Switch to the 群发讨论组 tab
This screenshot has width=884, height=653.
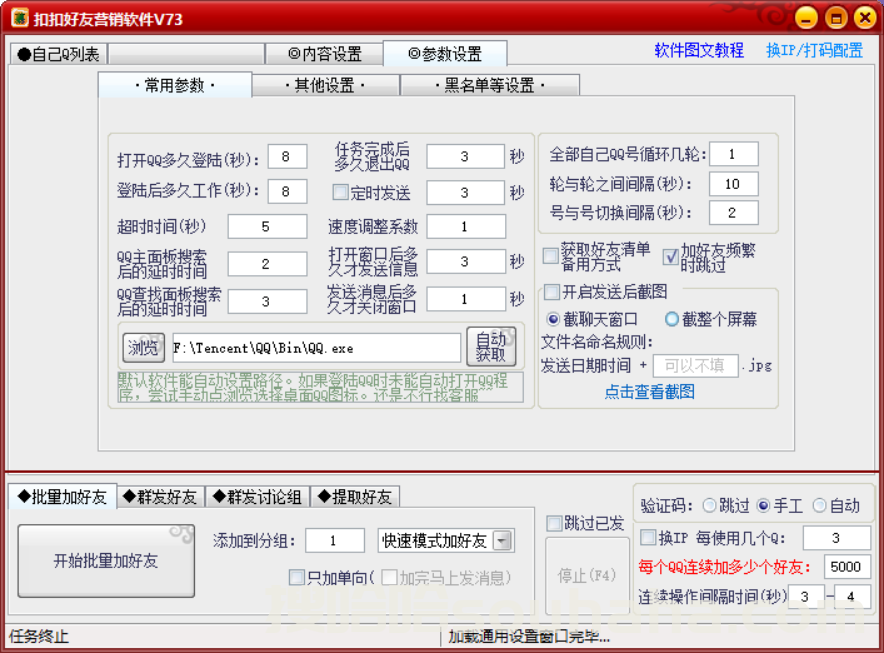pos(258,495)
